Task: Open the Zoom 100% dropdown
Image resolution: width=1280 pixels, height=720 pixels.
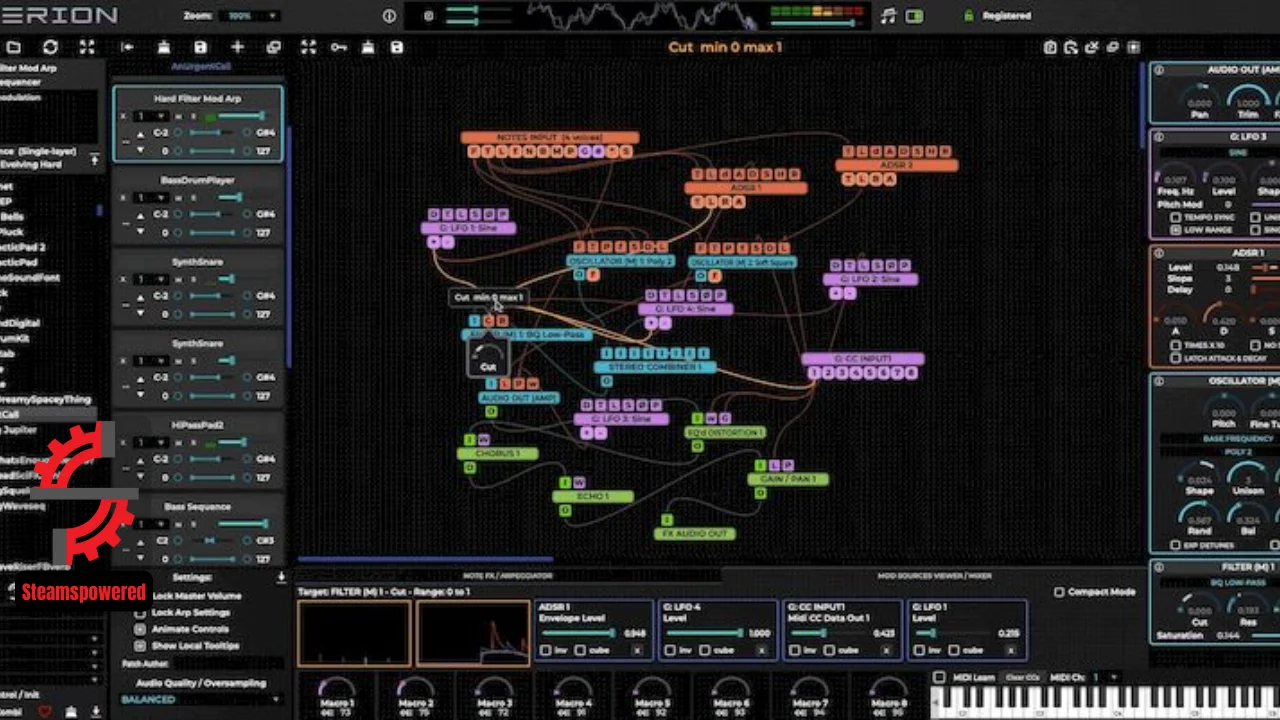Action: click(x=252, y=16)
